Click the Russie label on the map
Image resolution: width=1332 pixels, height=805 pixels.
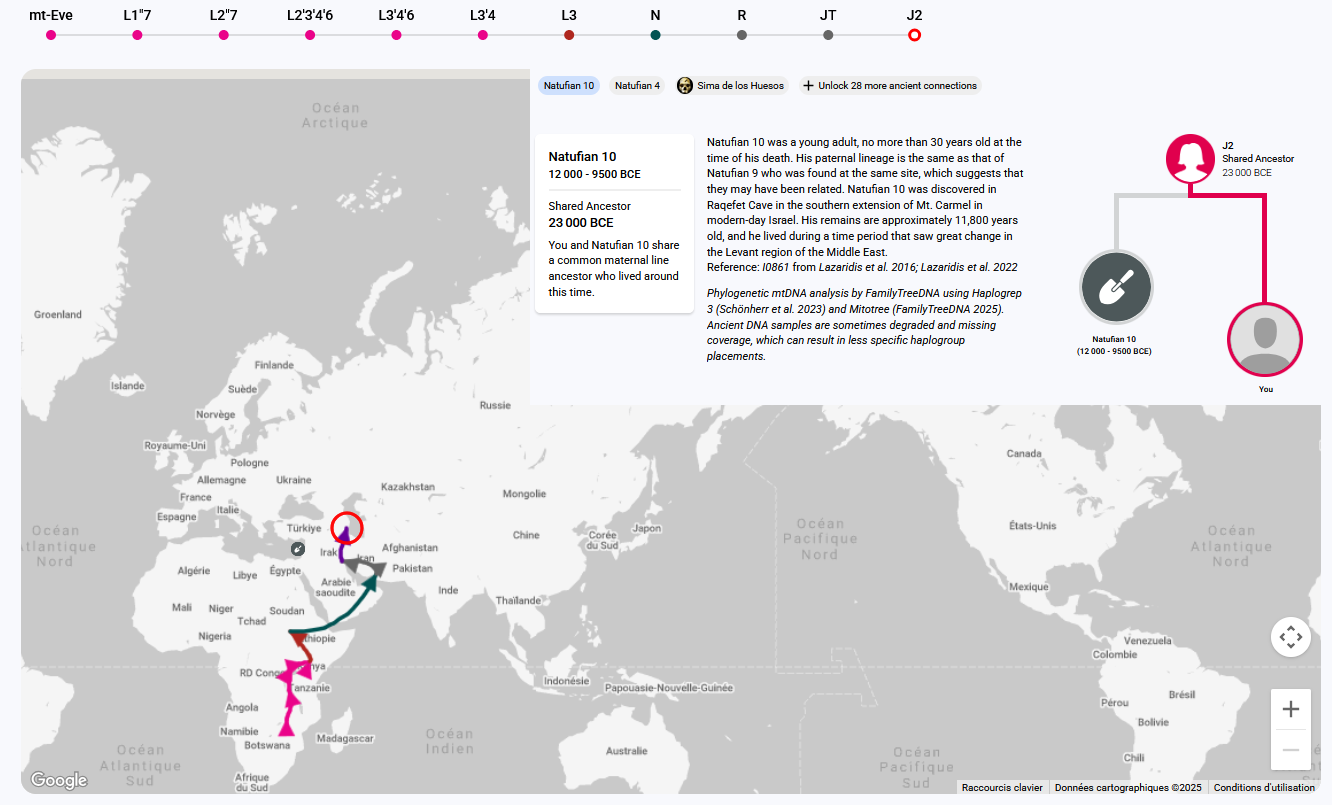click(x=495, y=406)
